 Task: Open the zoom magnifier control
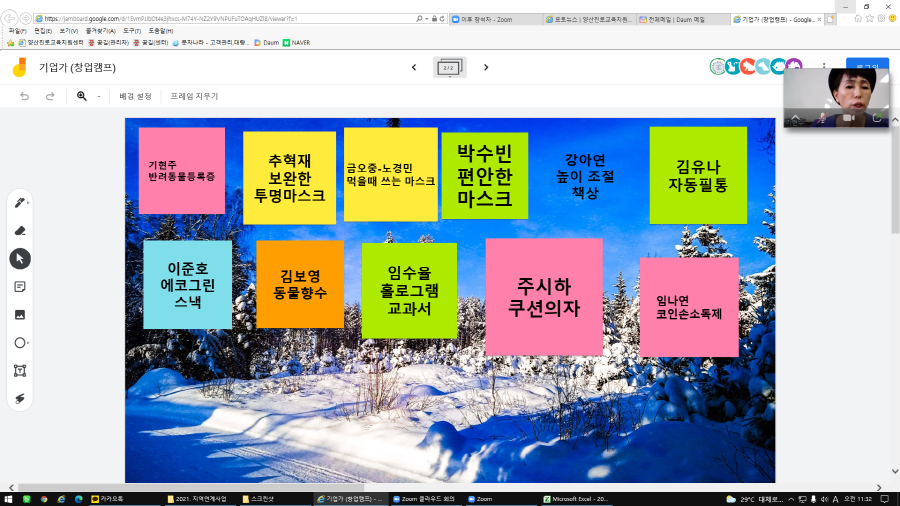pyautogui.click(x=82, y=96)
